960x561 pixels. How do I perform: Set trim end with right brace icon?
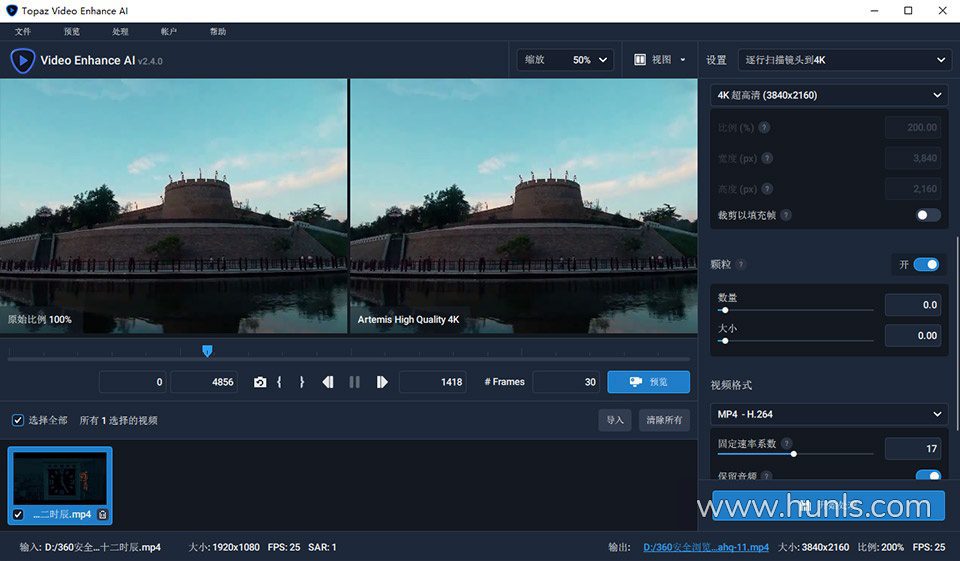click(x=301, y=382)
